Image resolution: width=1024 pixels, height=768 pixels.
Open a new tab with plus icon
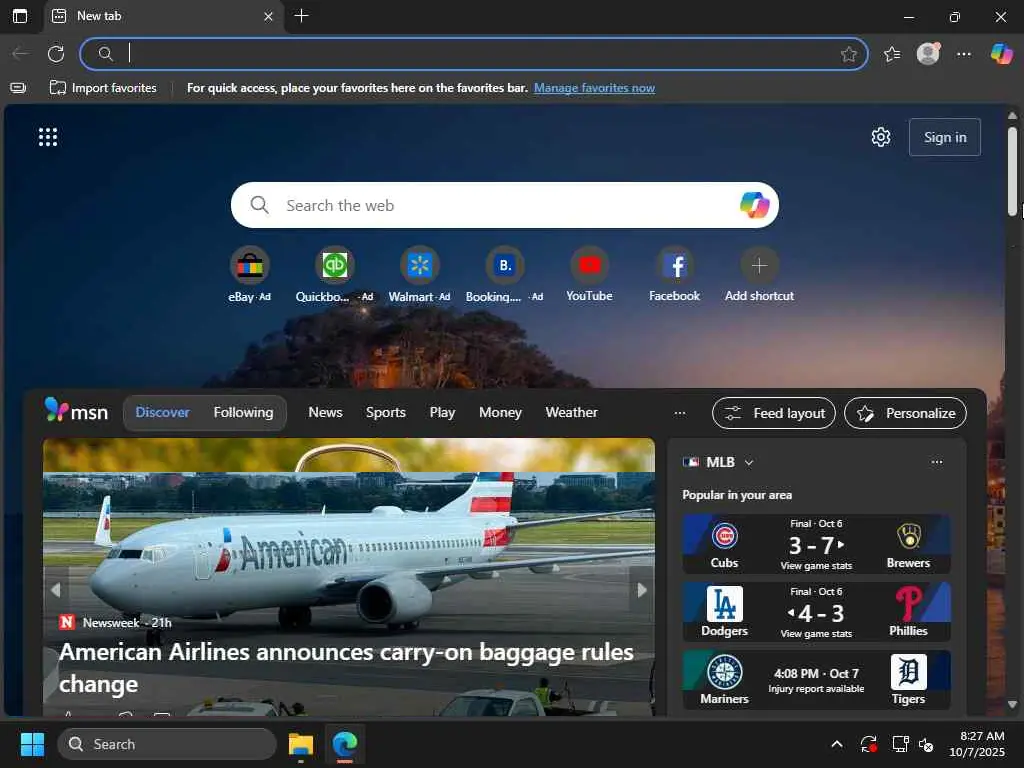coord(301,16)
